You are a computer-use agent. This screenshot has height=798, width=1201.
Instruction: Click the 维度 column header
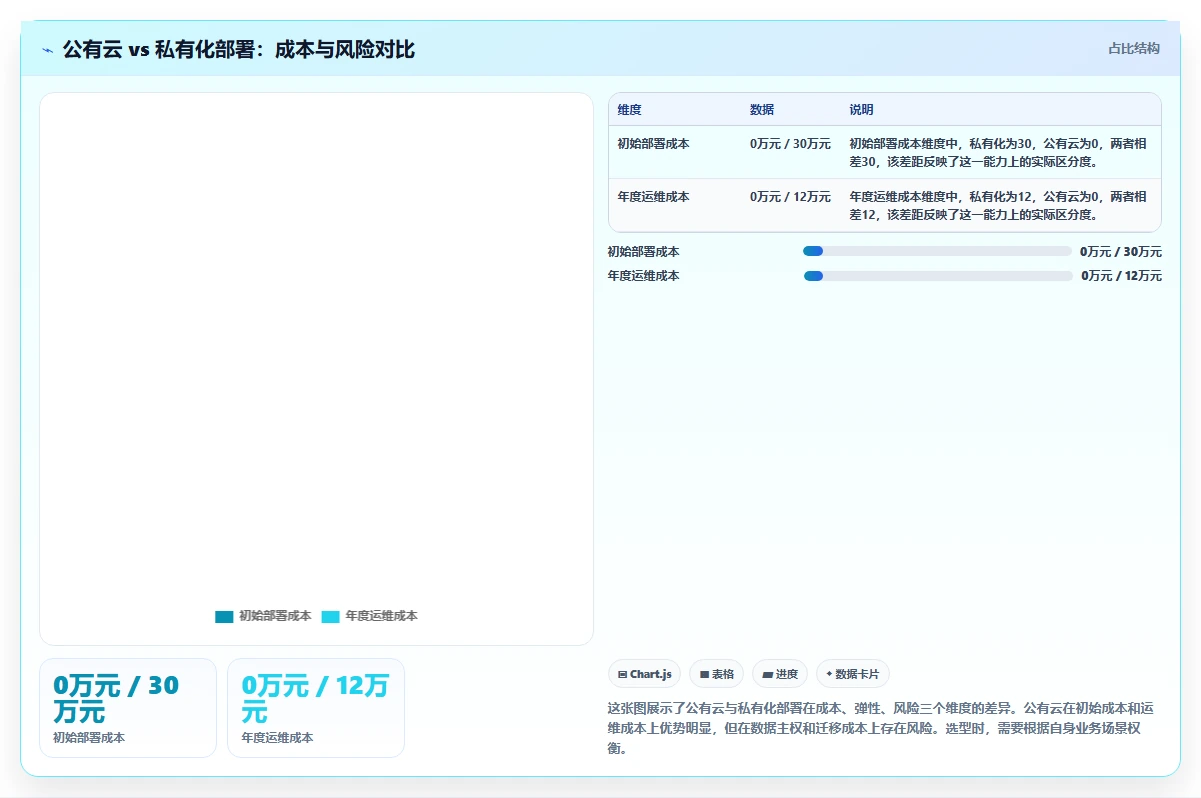tap(630, 109)
